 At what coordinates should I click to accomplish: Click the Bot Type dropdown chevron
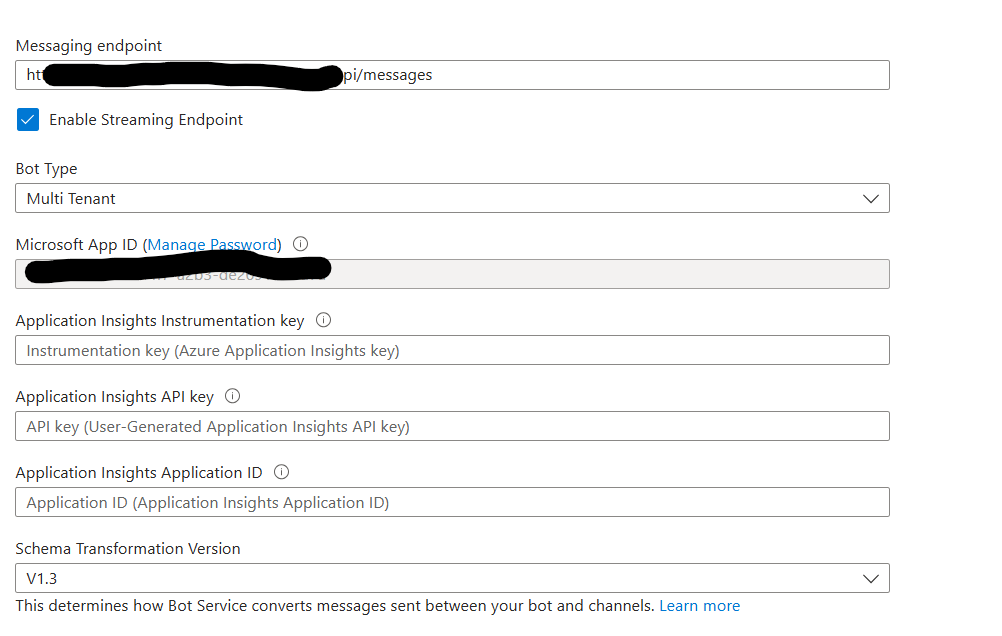(871, 198)
